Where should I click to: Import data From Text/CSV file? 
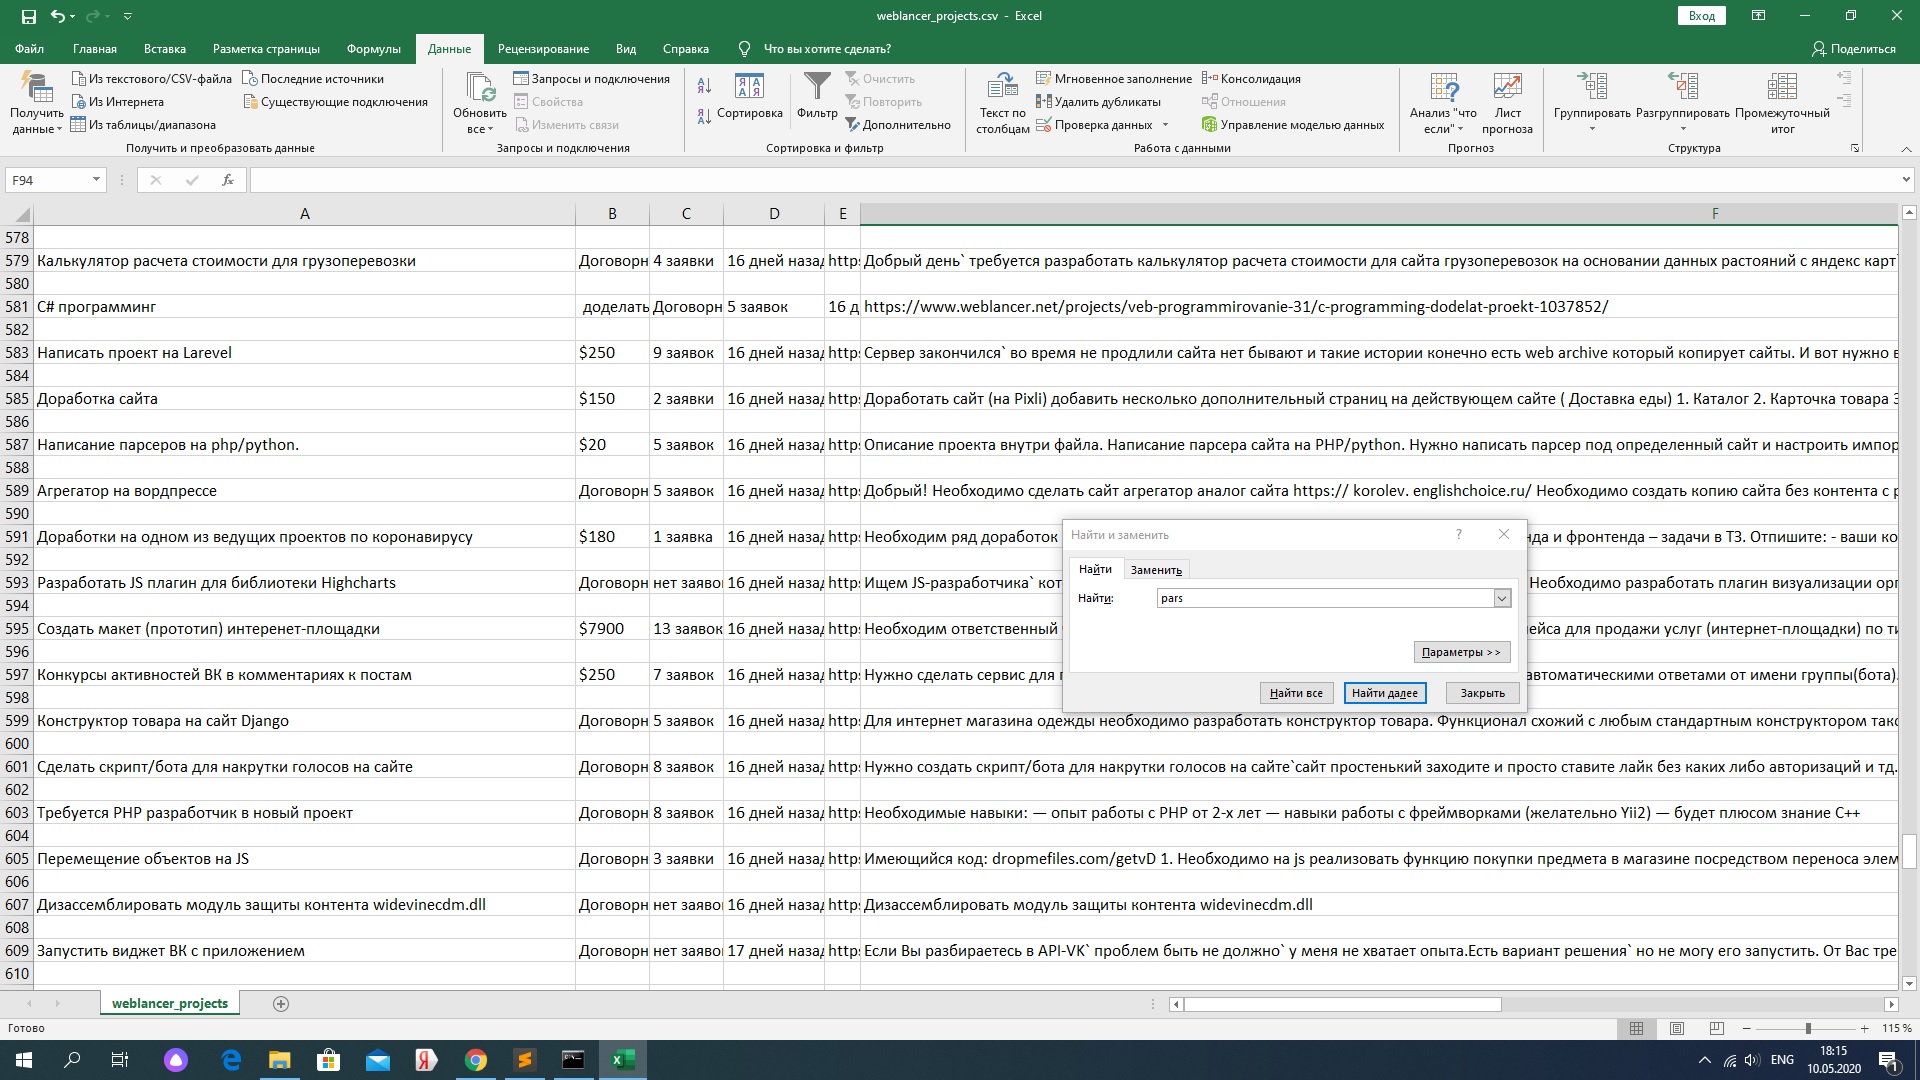coord(152,79)
